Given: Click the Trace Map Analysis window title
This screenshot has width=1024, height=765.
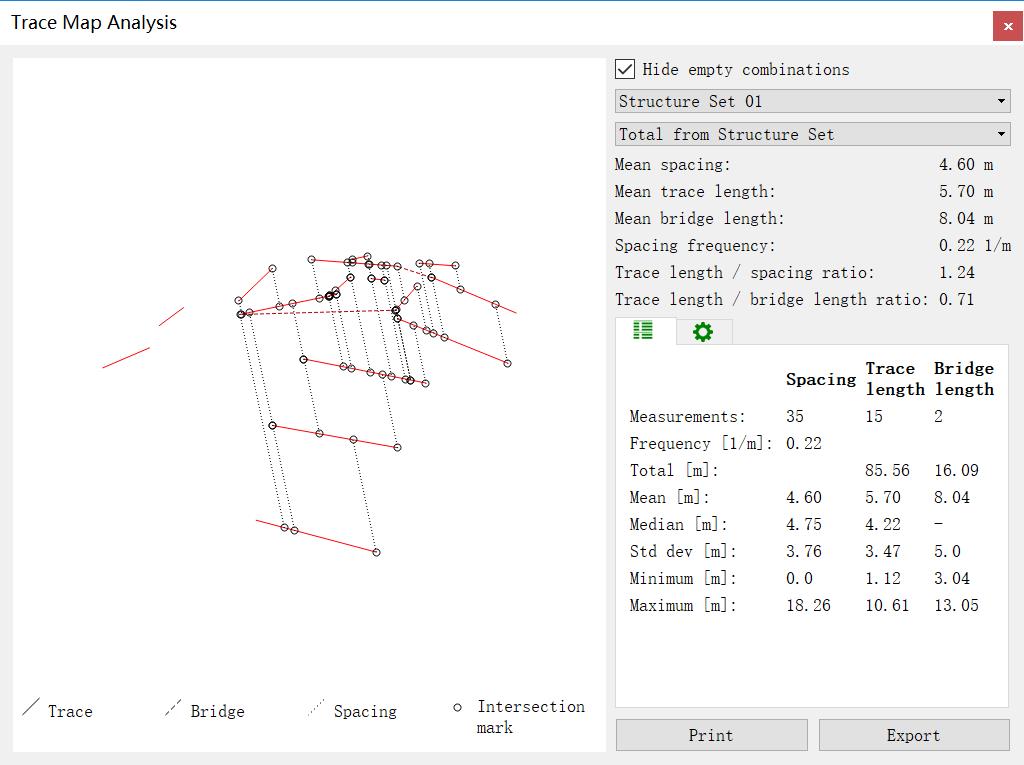Looking at the screenshot, I should (x=94, y=22).
